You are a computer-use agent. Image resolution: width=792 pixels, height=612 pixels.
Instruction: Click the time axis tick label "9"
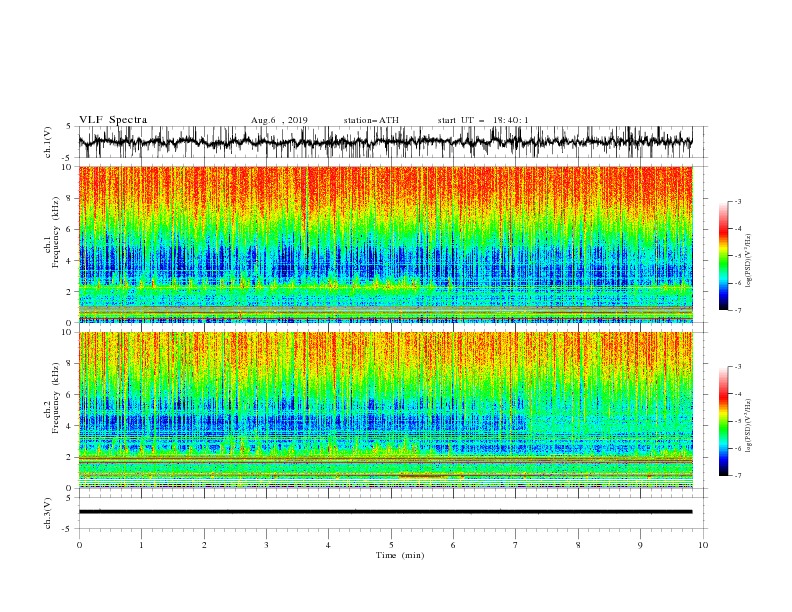click(x=640, y=545)
